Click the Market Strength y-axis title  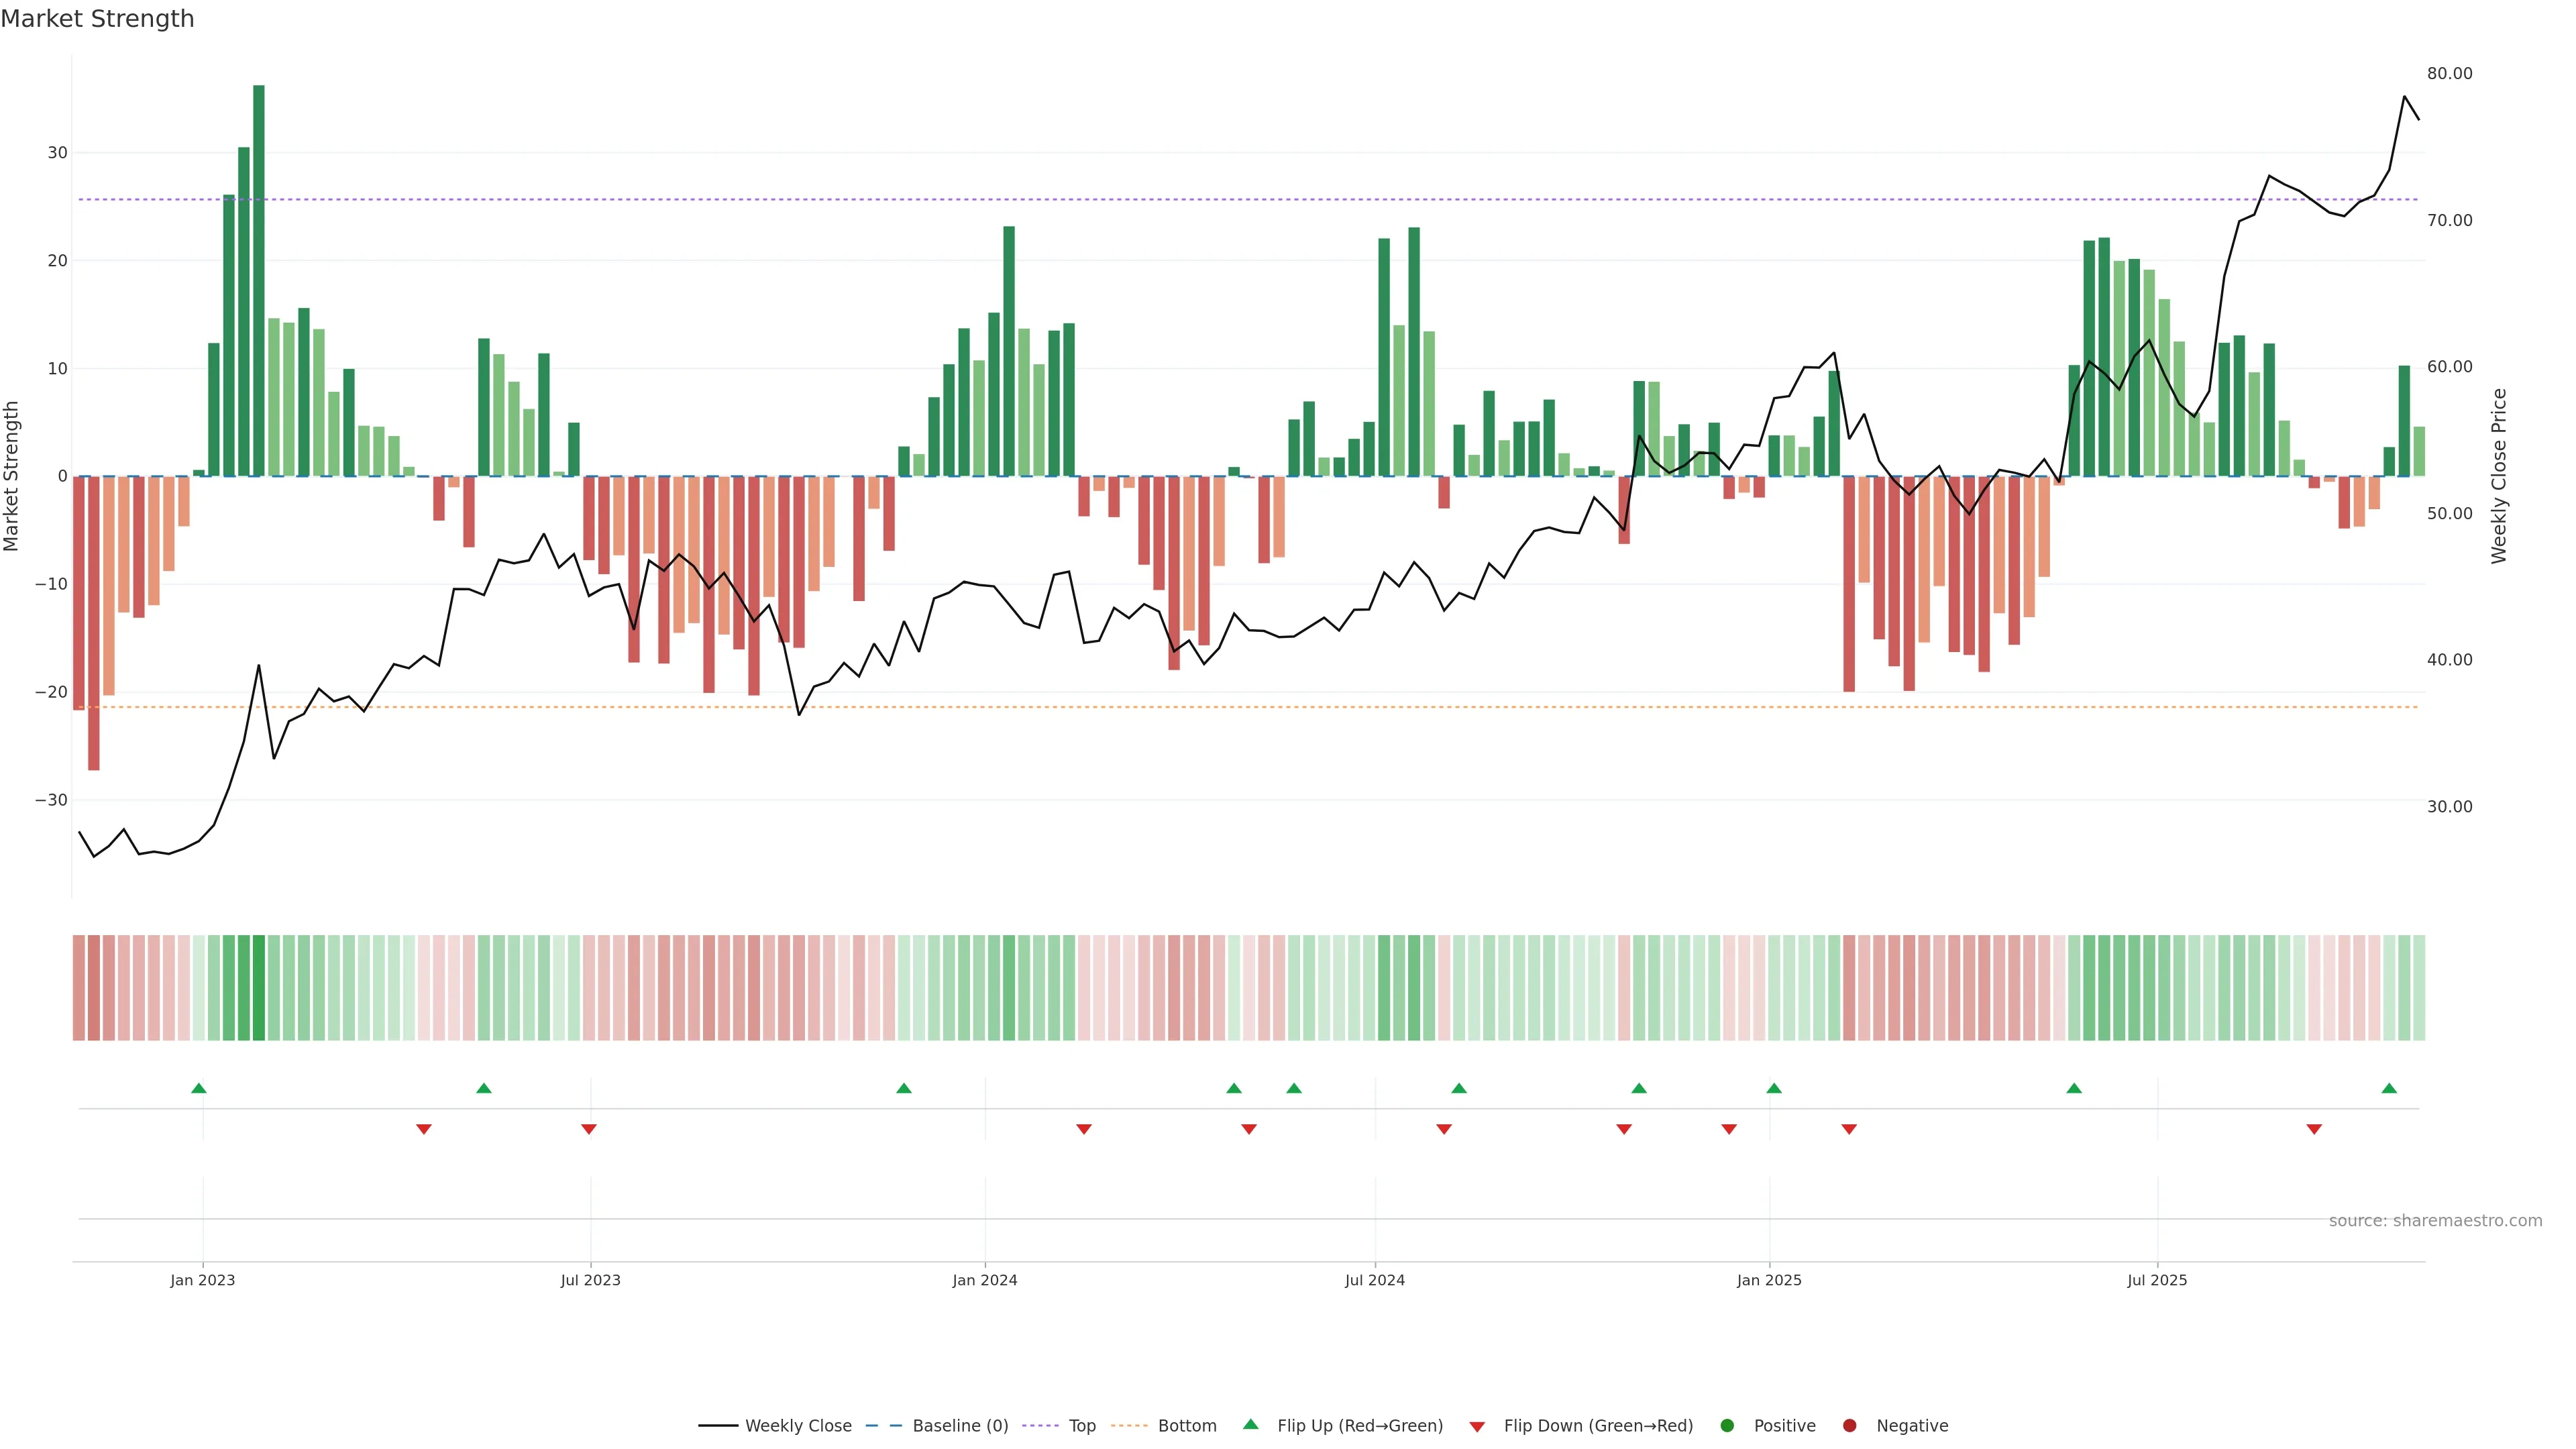12,476
